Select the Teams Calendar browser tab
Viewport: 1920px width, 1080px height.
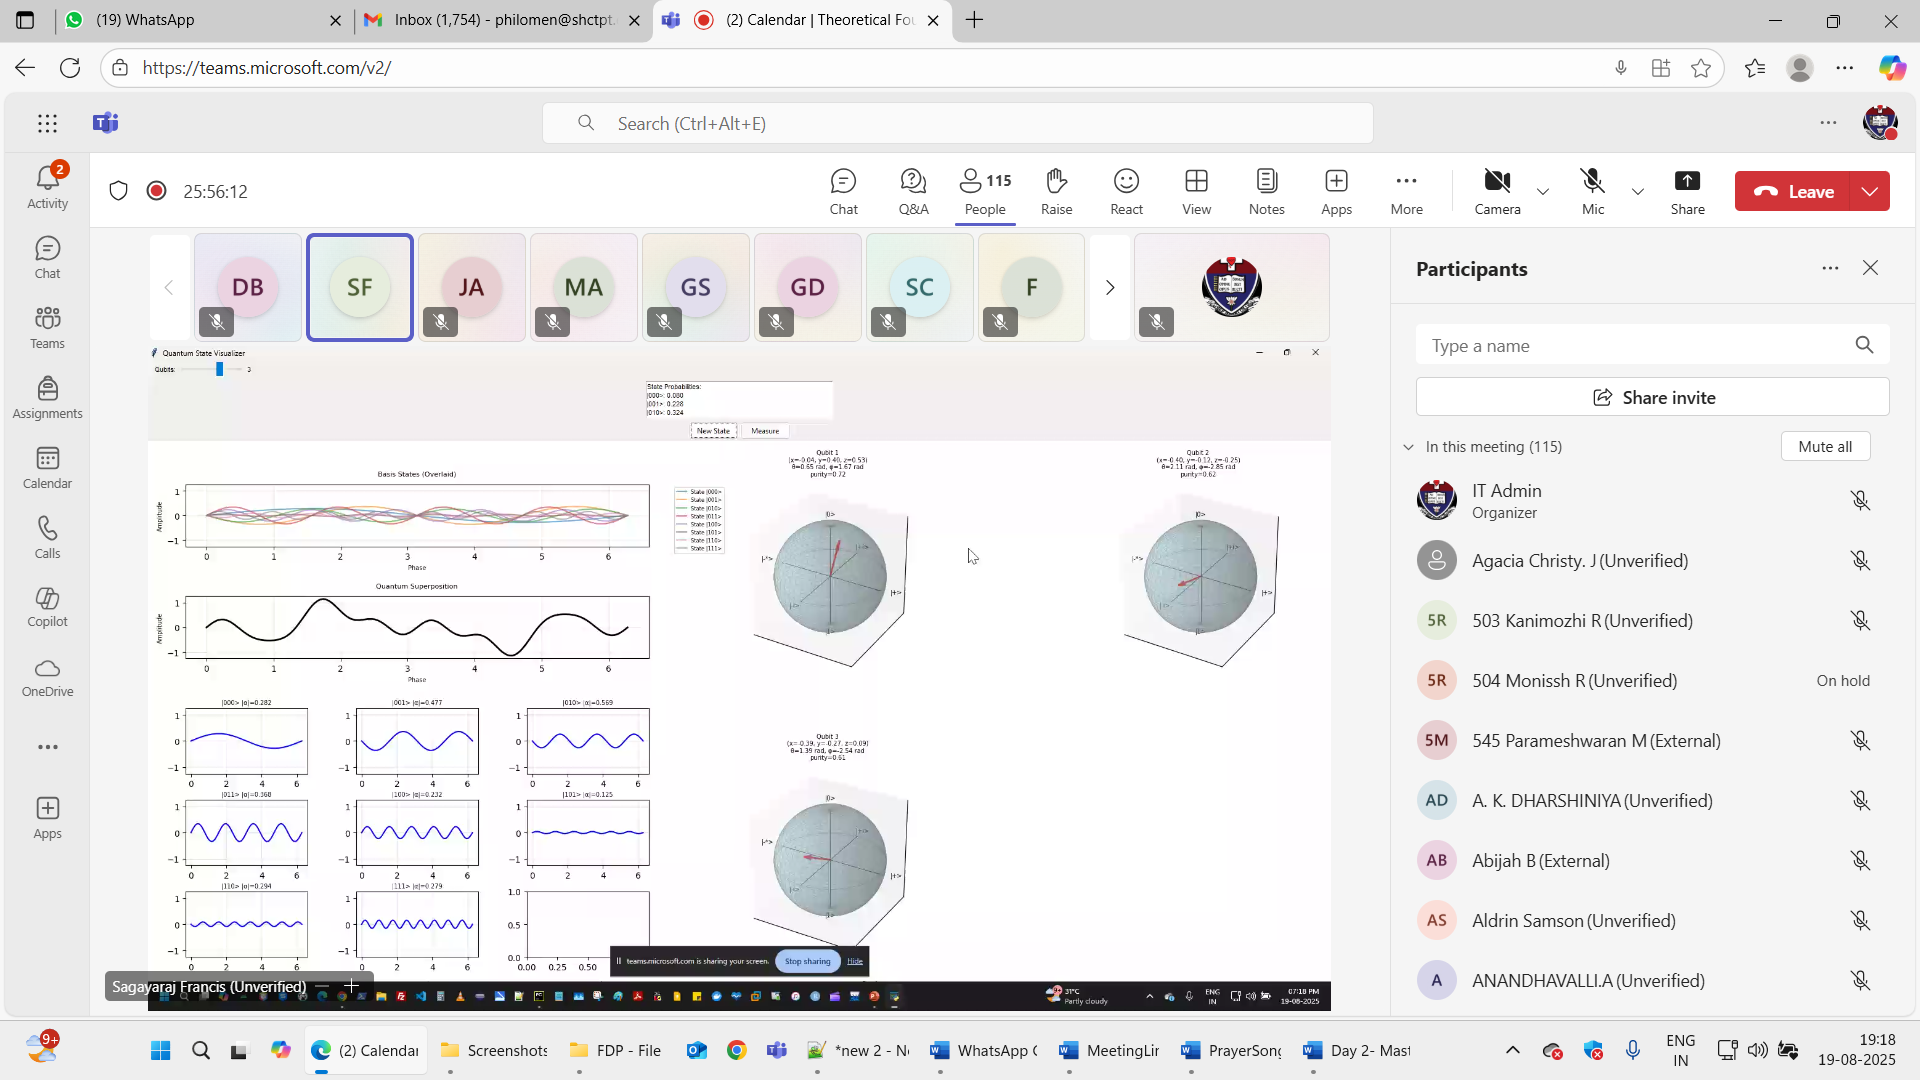click(x=803, y=20)
